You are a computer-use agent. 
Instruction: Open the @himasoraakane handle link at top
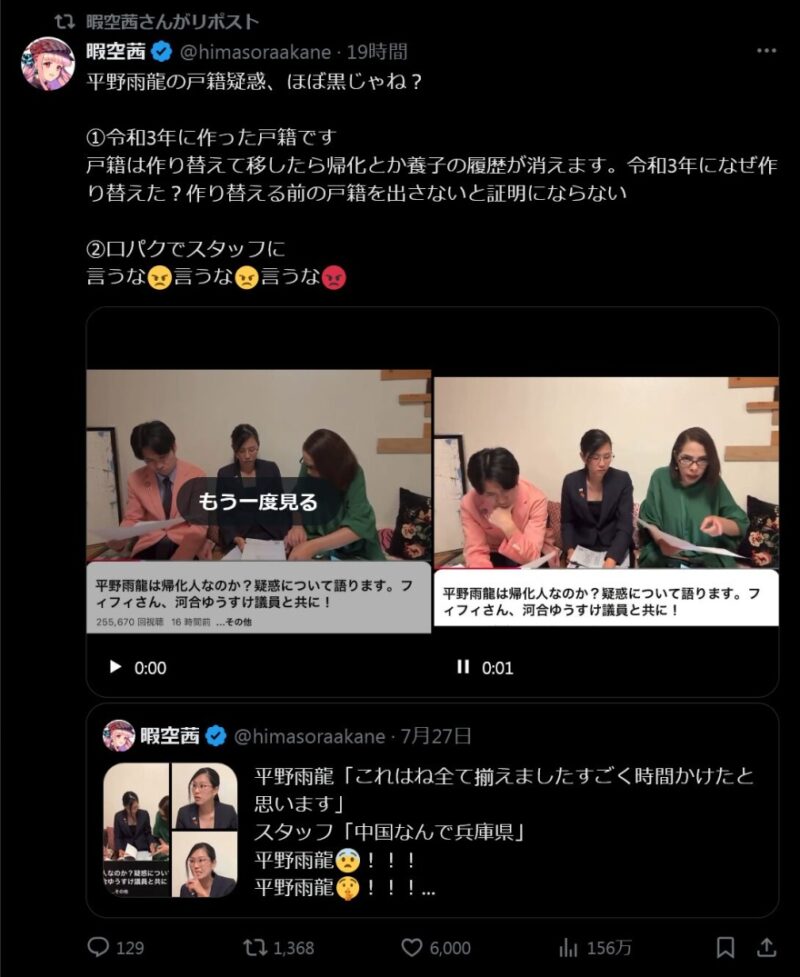coord(255,52)
